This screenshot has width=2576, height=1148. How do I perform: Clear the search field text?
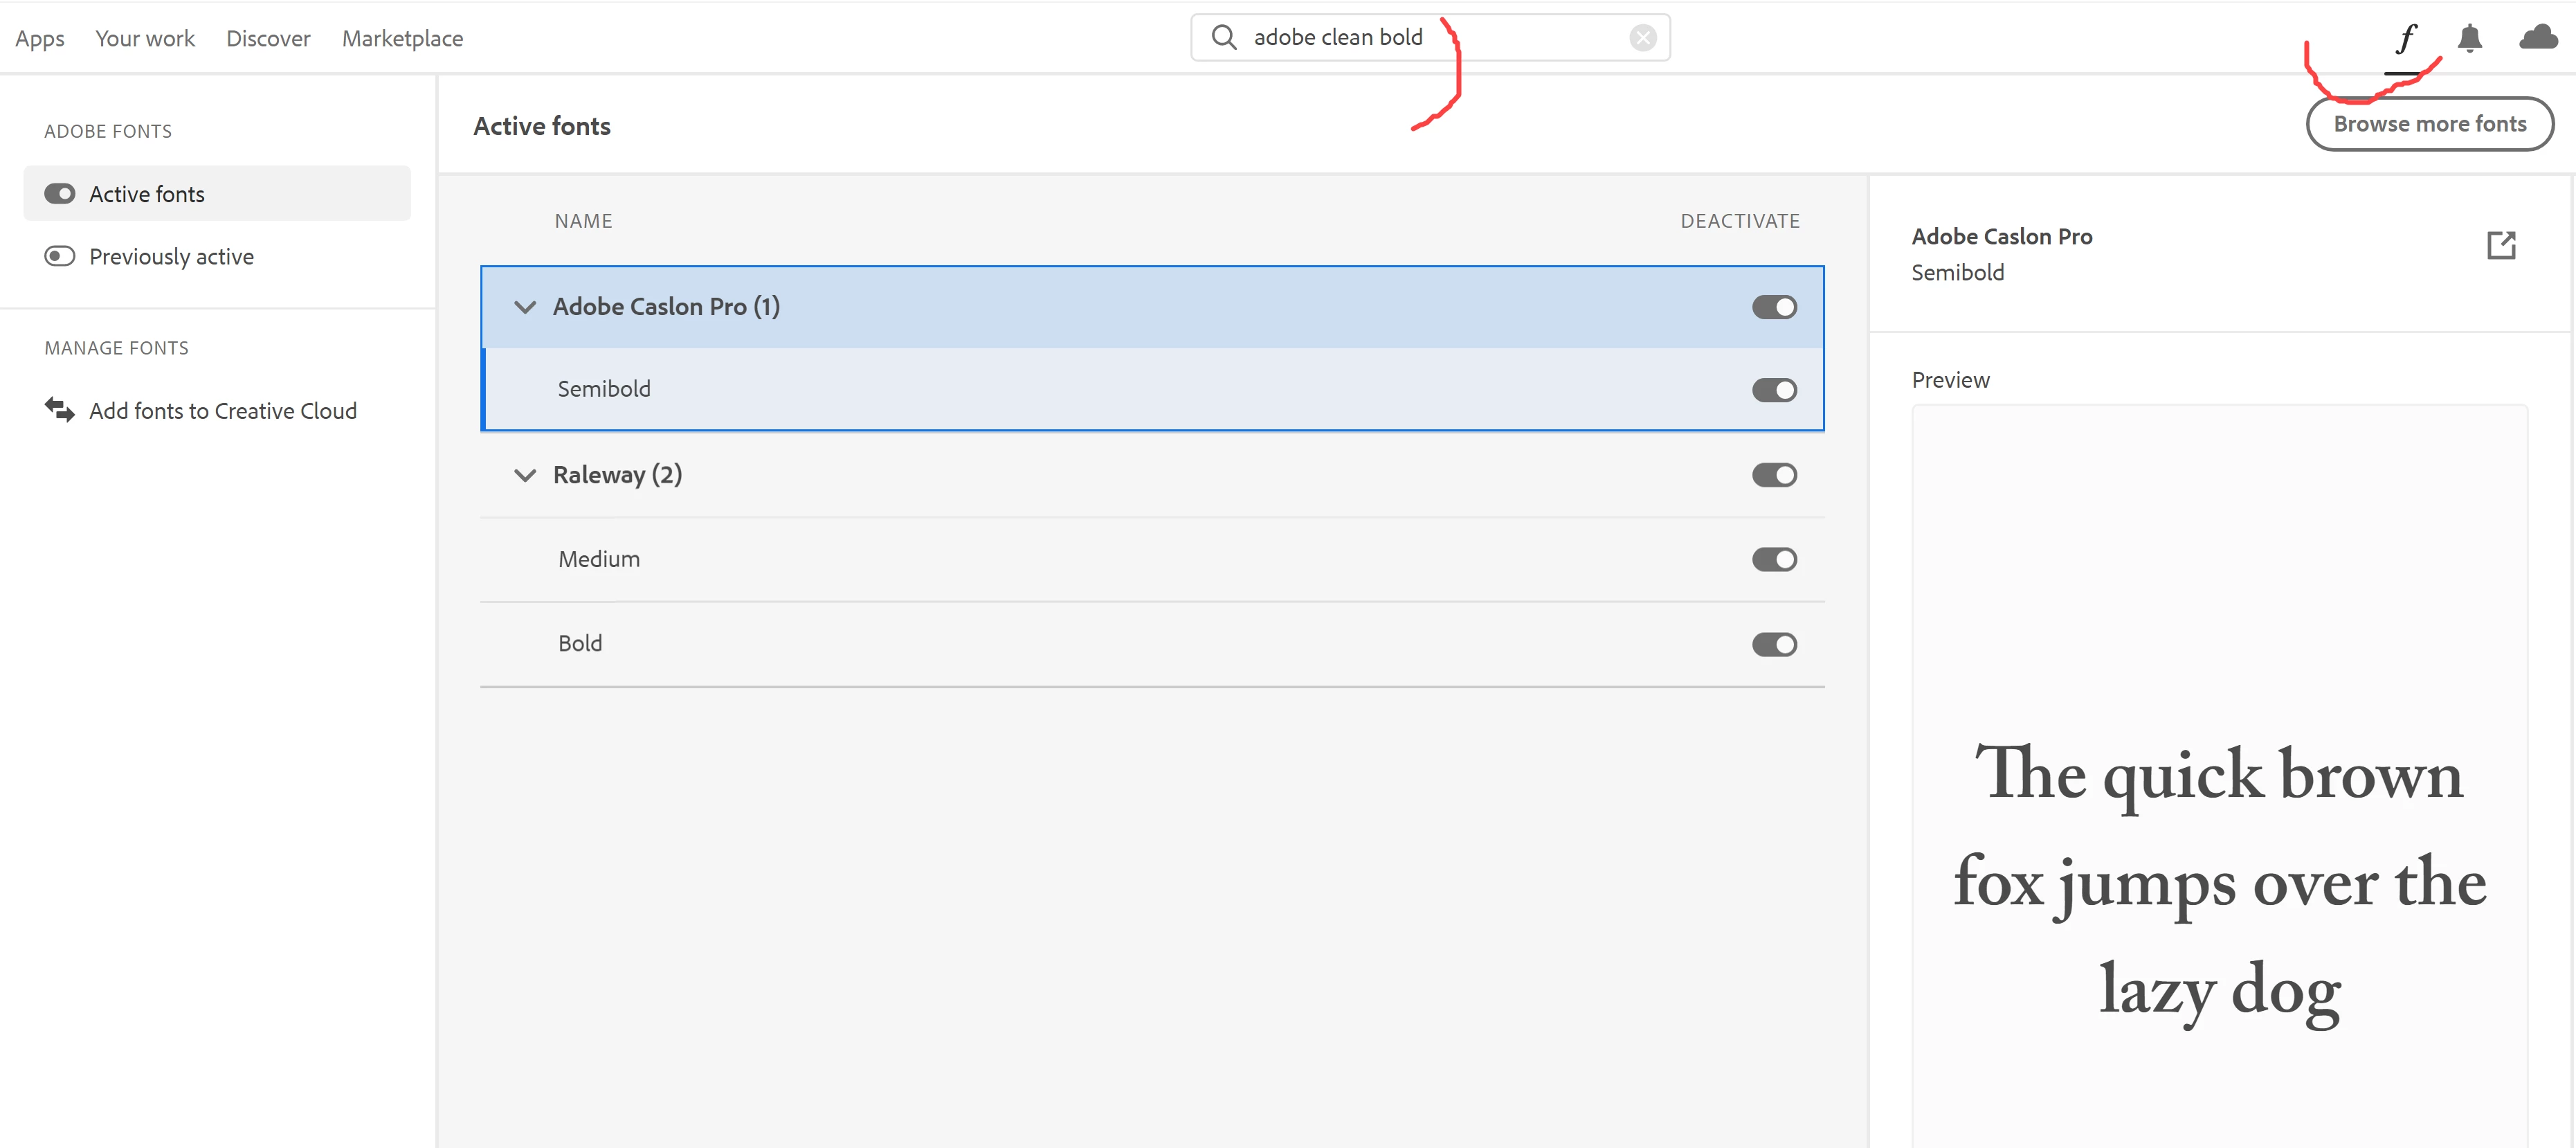point(1642,38)
